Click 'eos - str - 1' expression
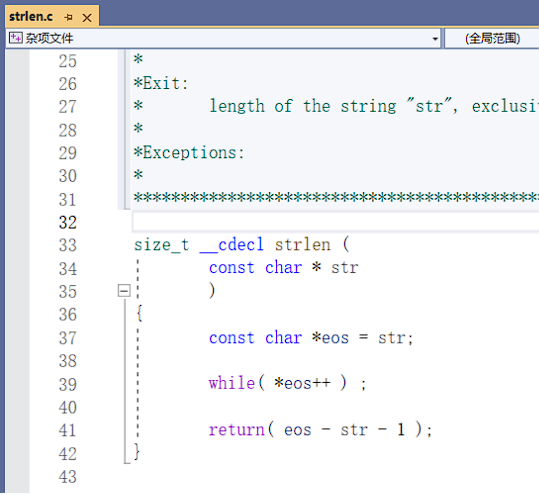The height and width of the screenshot is (495, 539). (344, 430)
